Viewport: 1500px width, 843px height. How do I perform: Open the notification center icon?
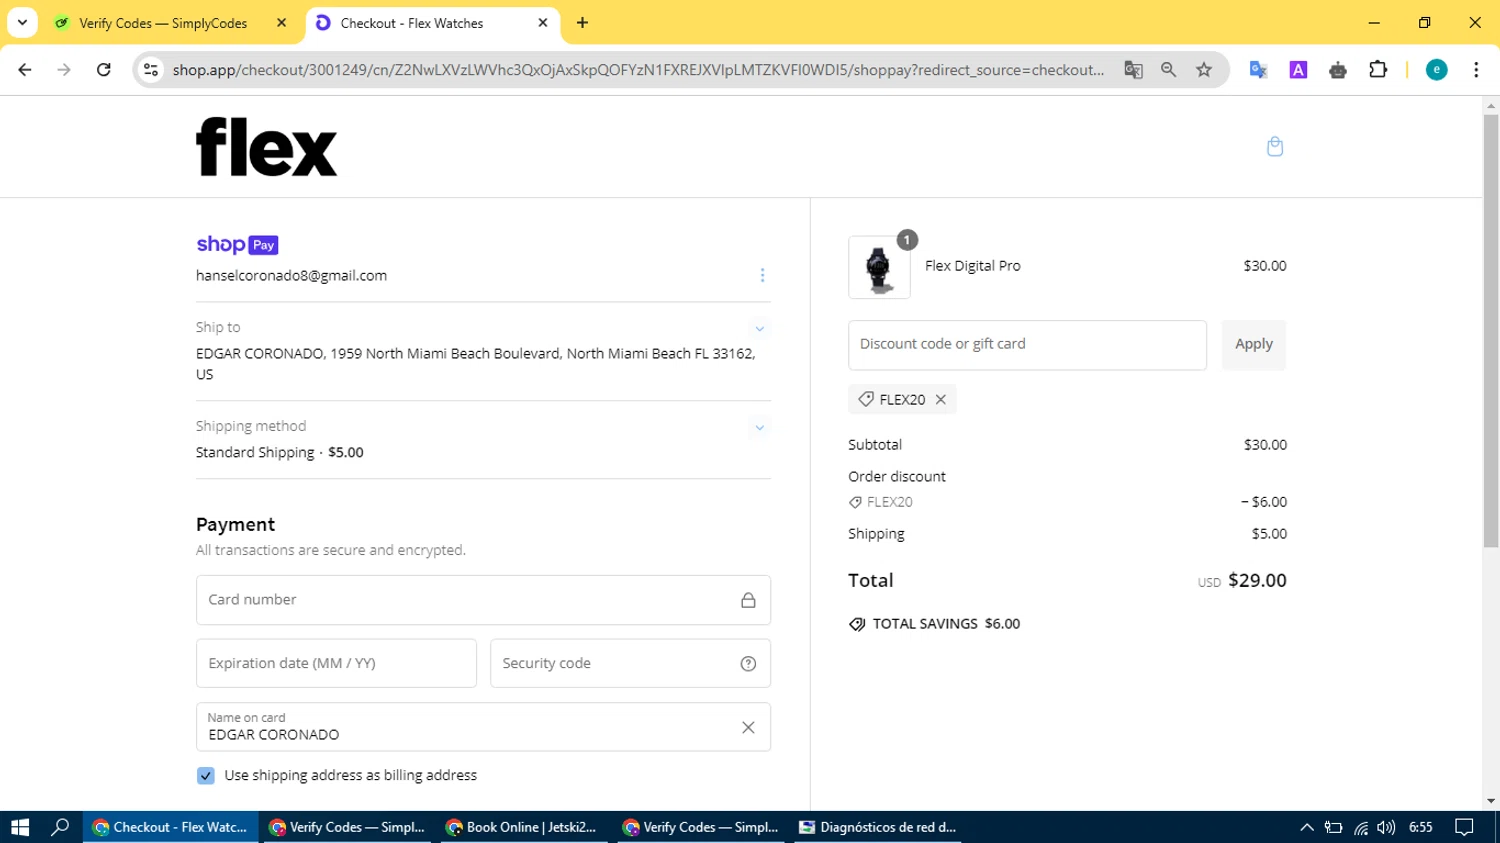(1465, 827)
